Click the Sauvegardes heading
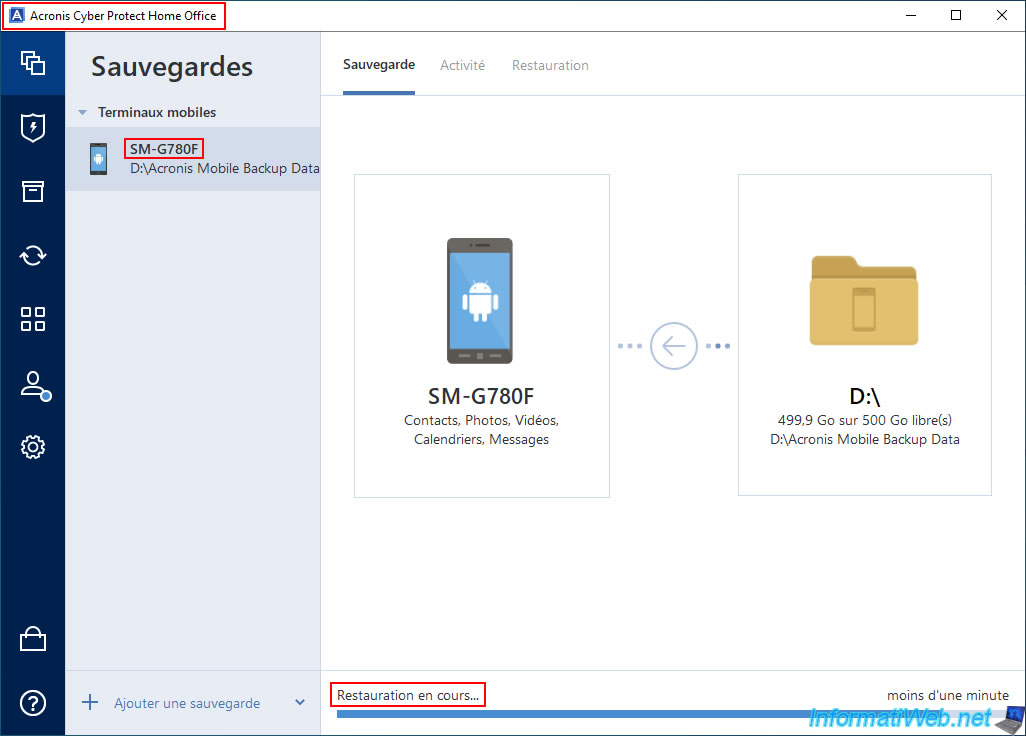This screenshot has width=1026, height=736. point(172,67)
